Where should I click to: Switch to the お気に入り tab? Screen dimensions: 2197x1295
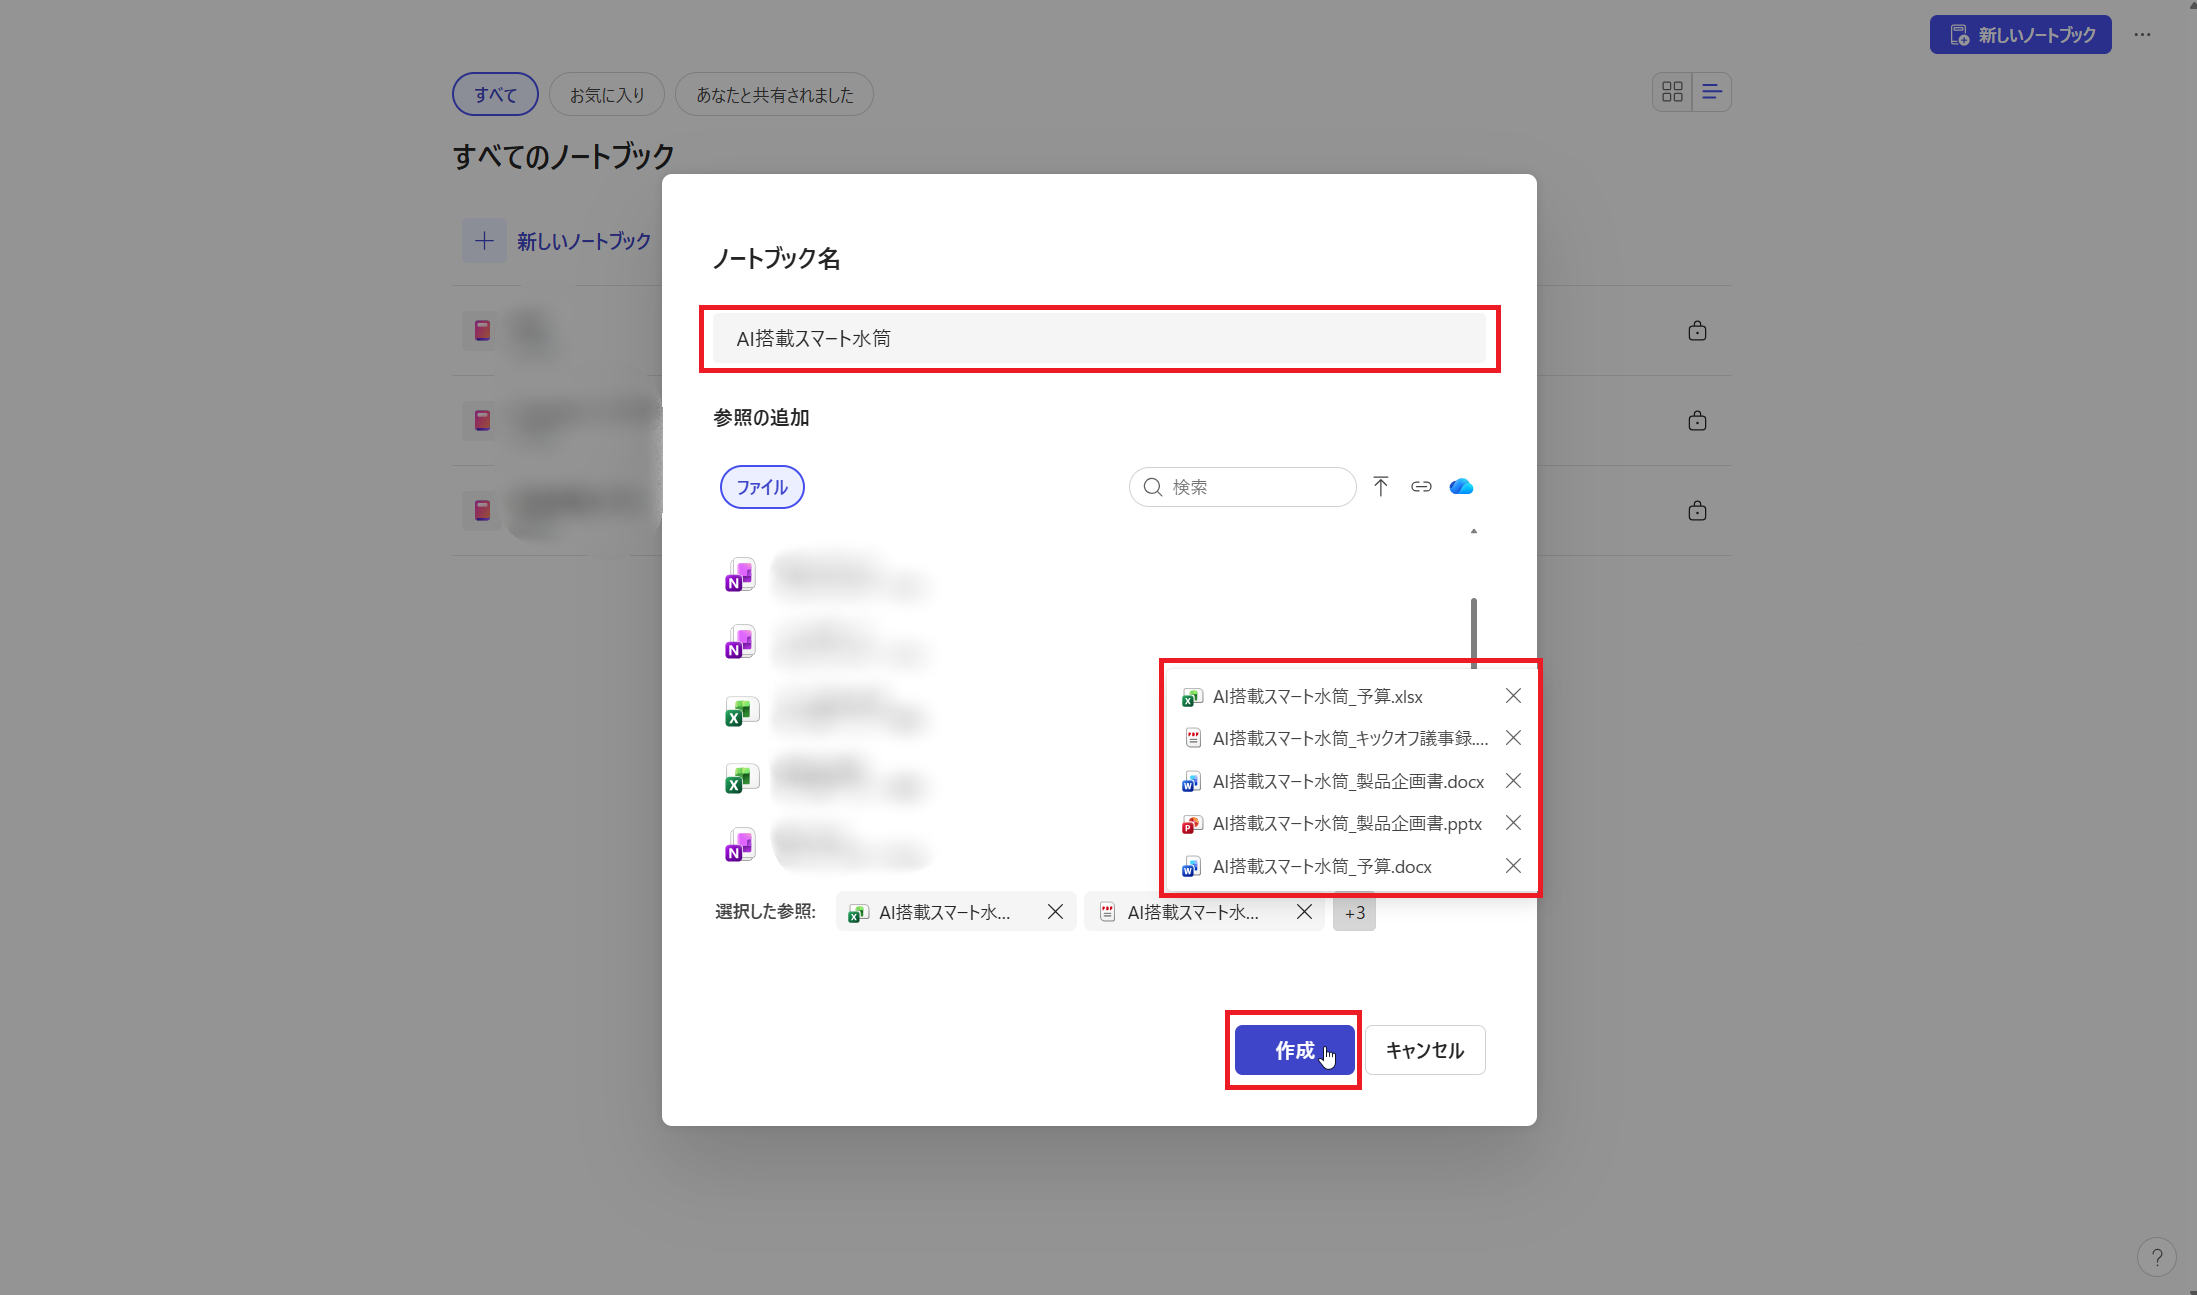[606, 93]
